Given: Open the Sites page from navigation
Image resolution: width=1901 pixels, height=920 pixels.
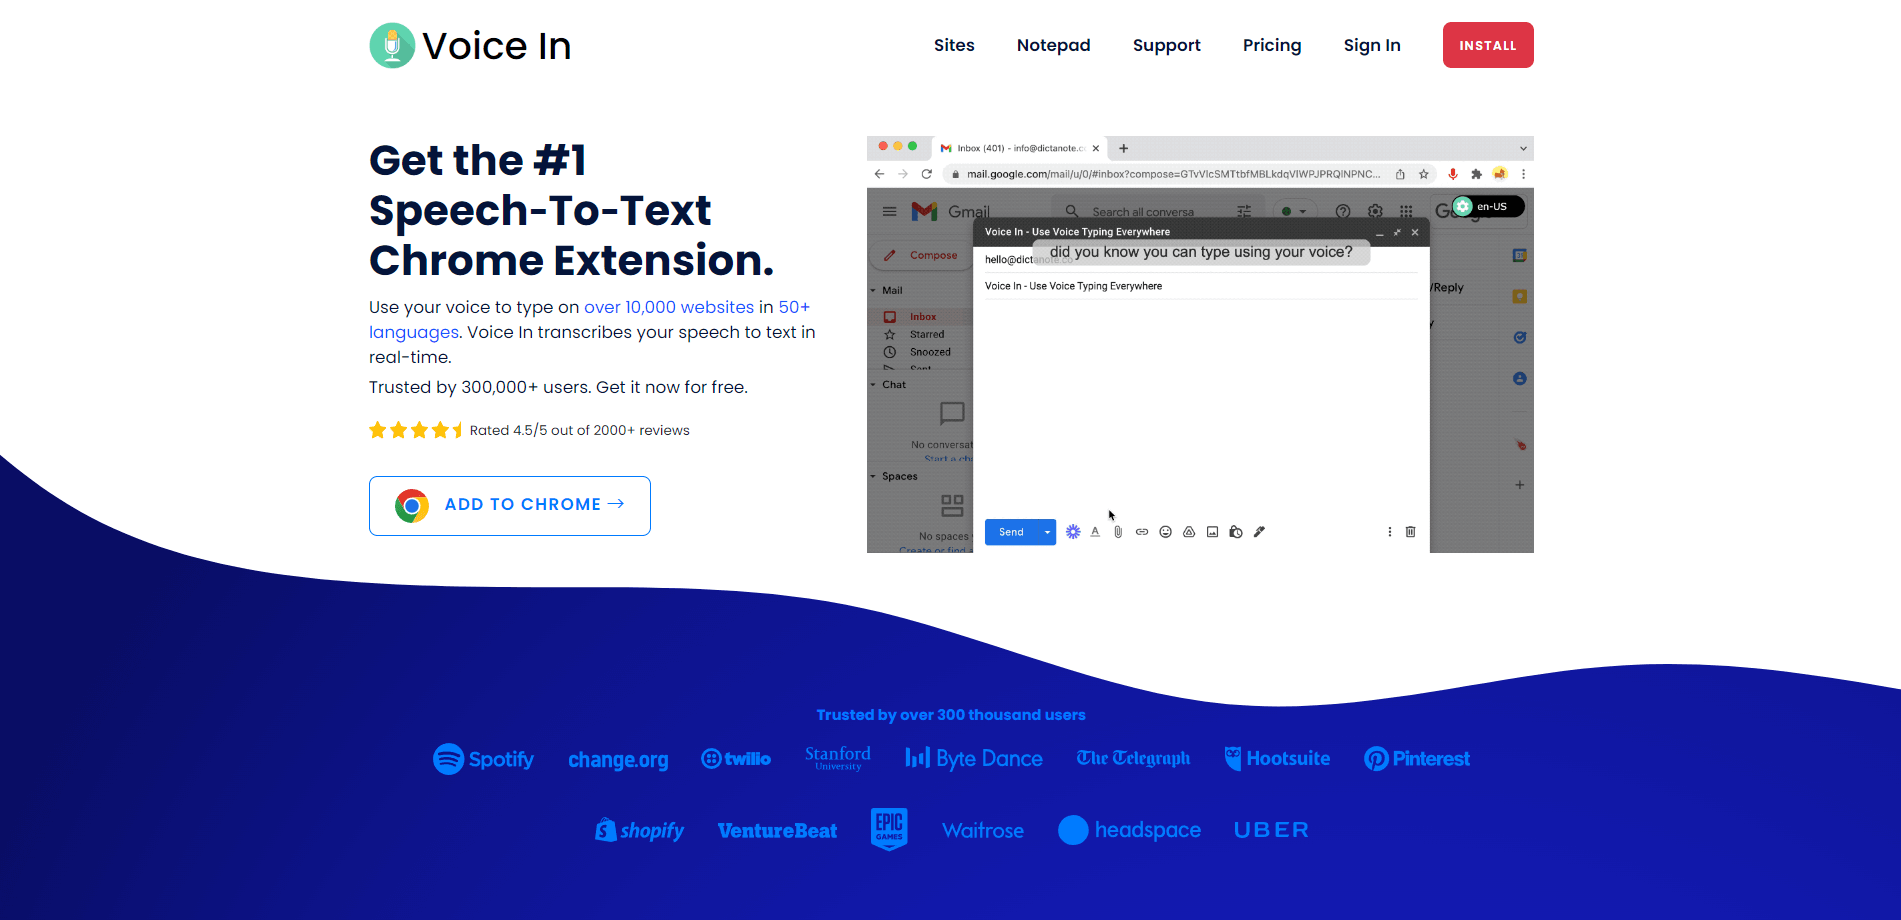Looking at the screenshot, I should coord(954,45).
